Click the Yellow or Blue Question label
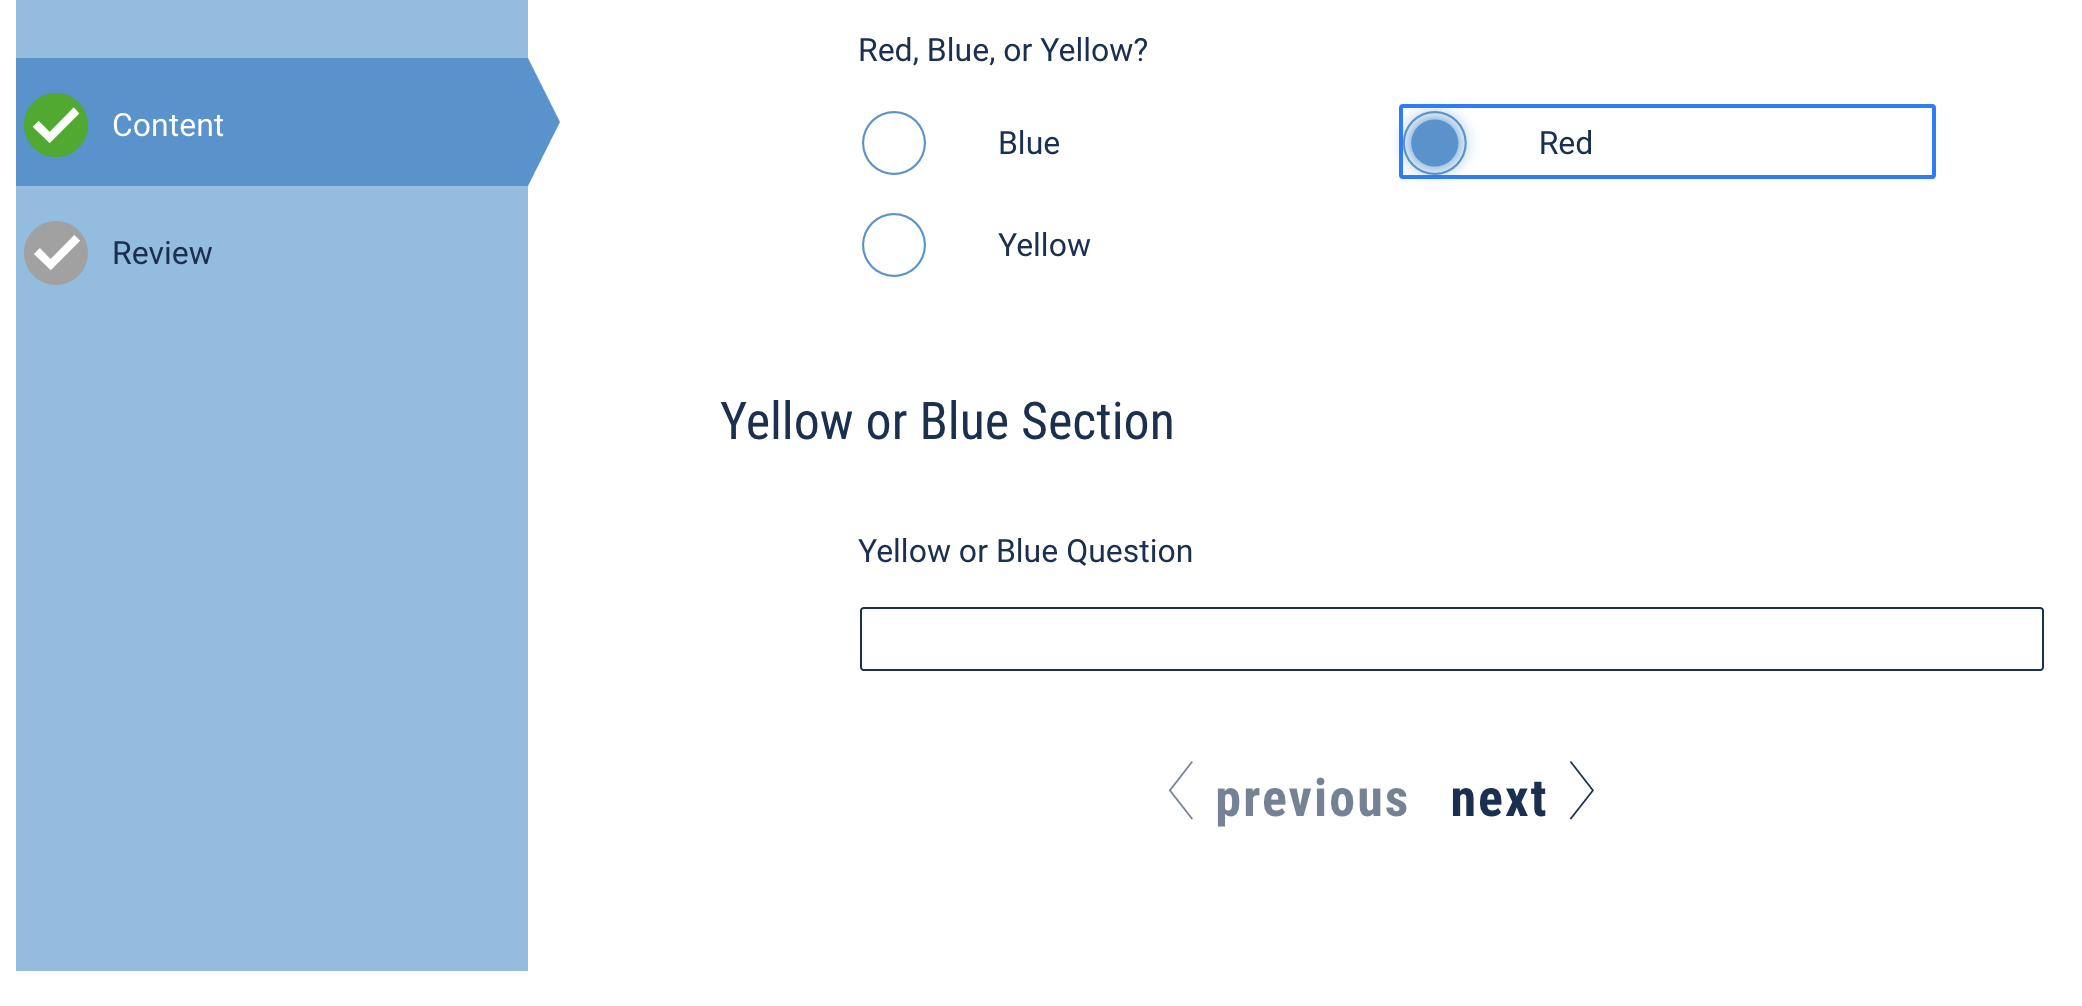 tap(1025, 551)
